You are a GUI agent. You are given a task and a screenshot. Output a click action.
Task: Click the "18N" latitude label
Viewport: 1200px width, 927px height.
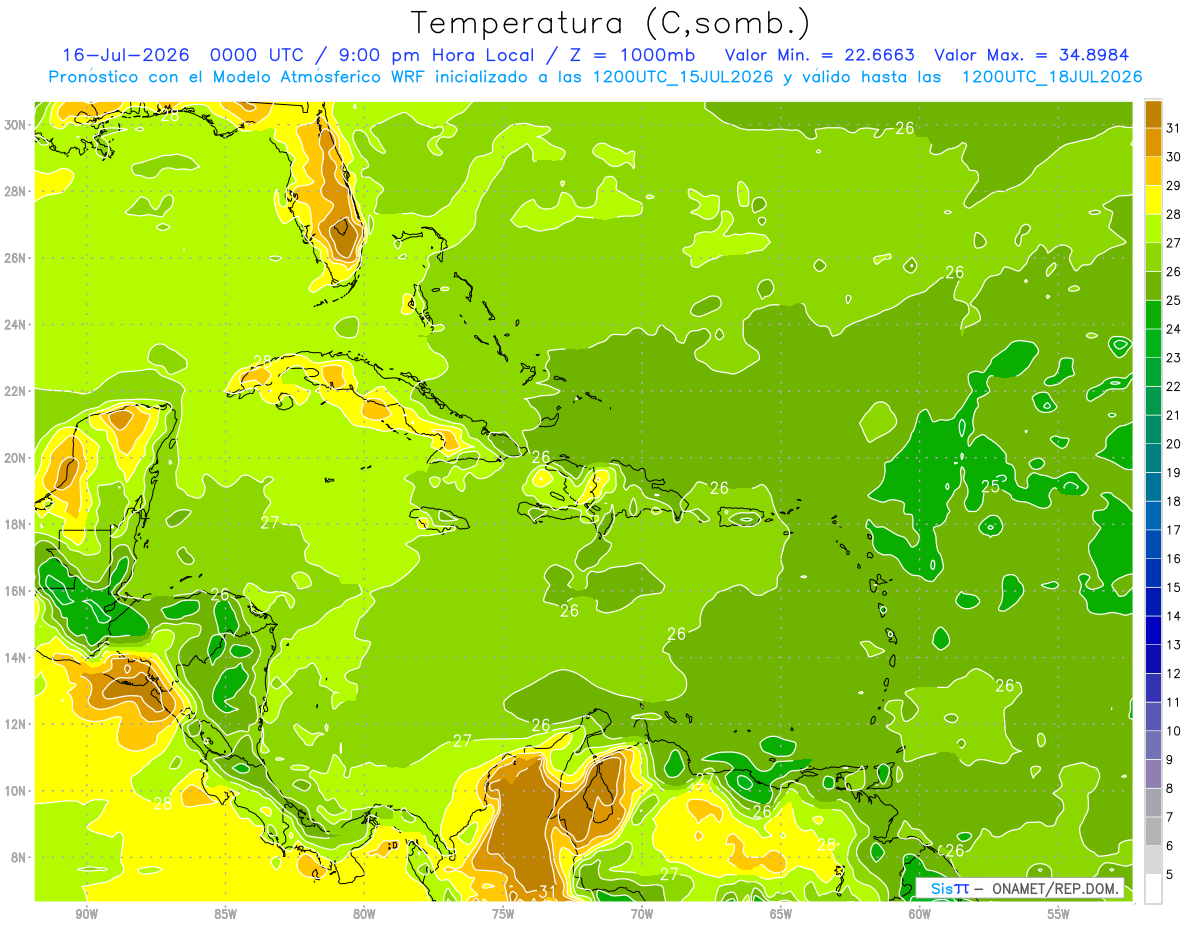(x=17, y=524)
